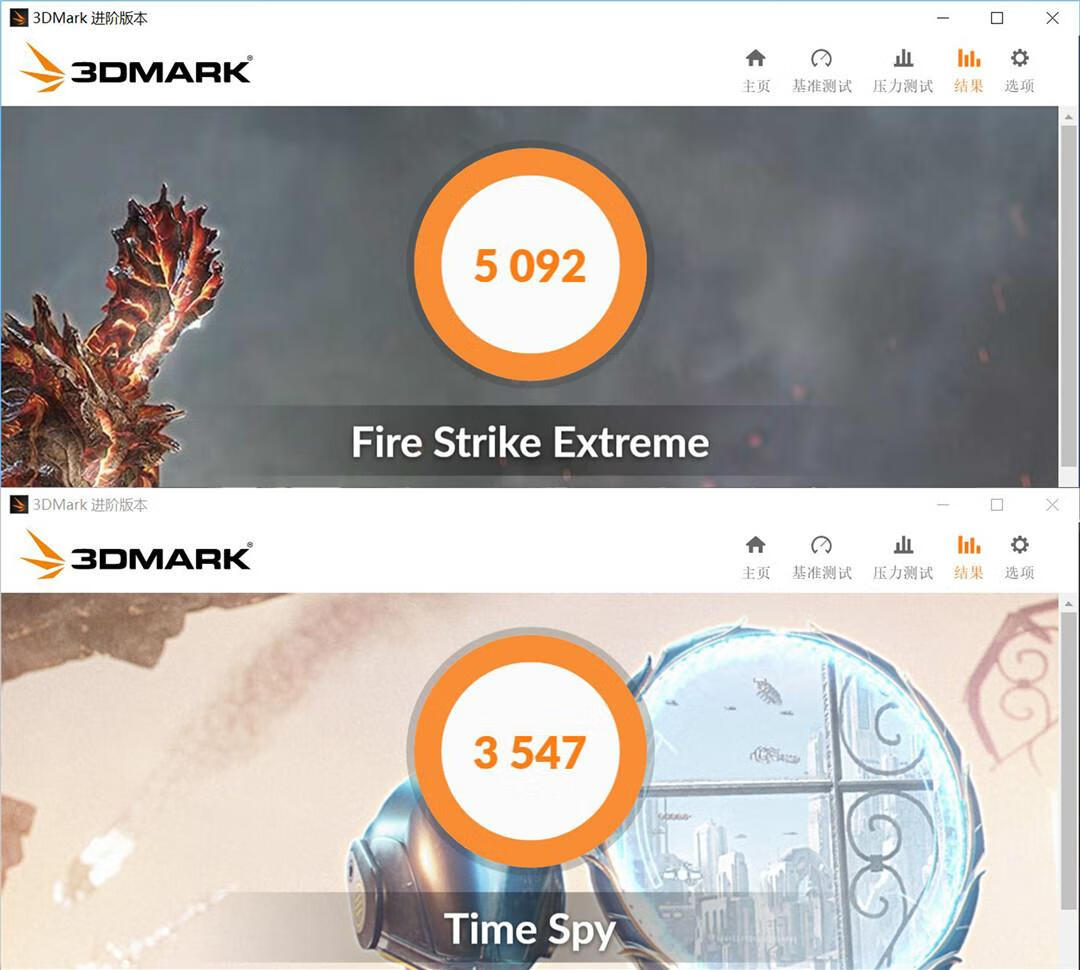Open the options gear in the top window
The image size is (1080, 970).
click(1019, 59)
